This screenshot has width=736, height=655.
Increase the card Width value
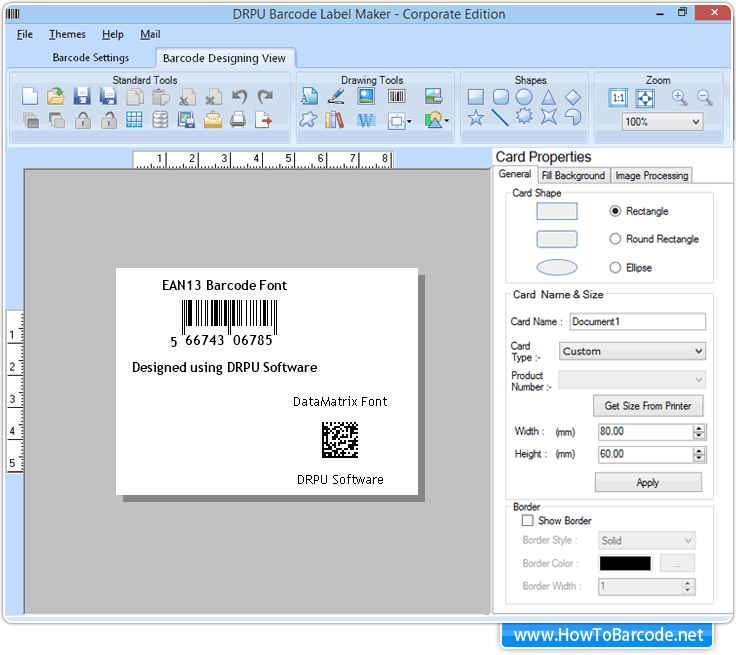tap(699, 428)
